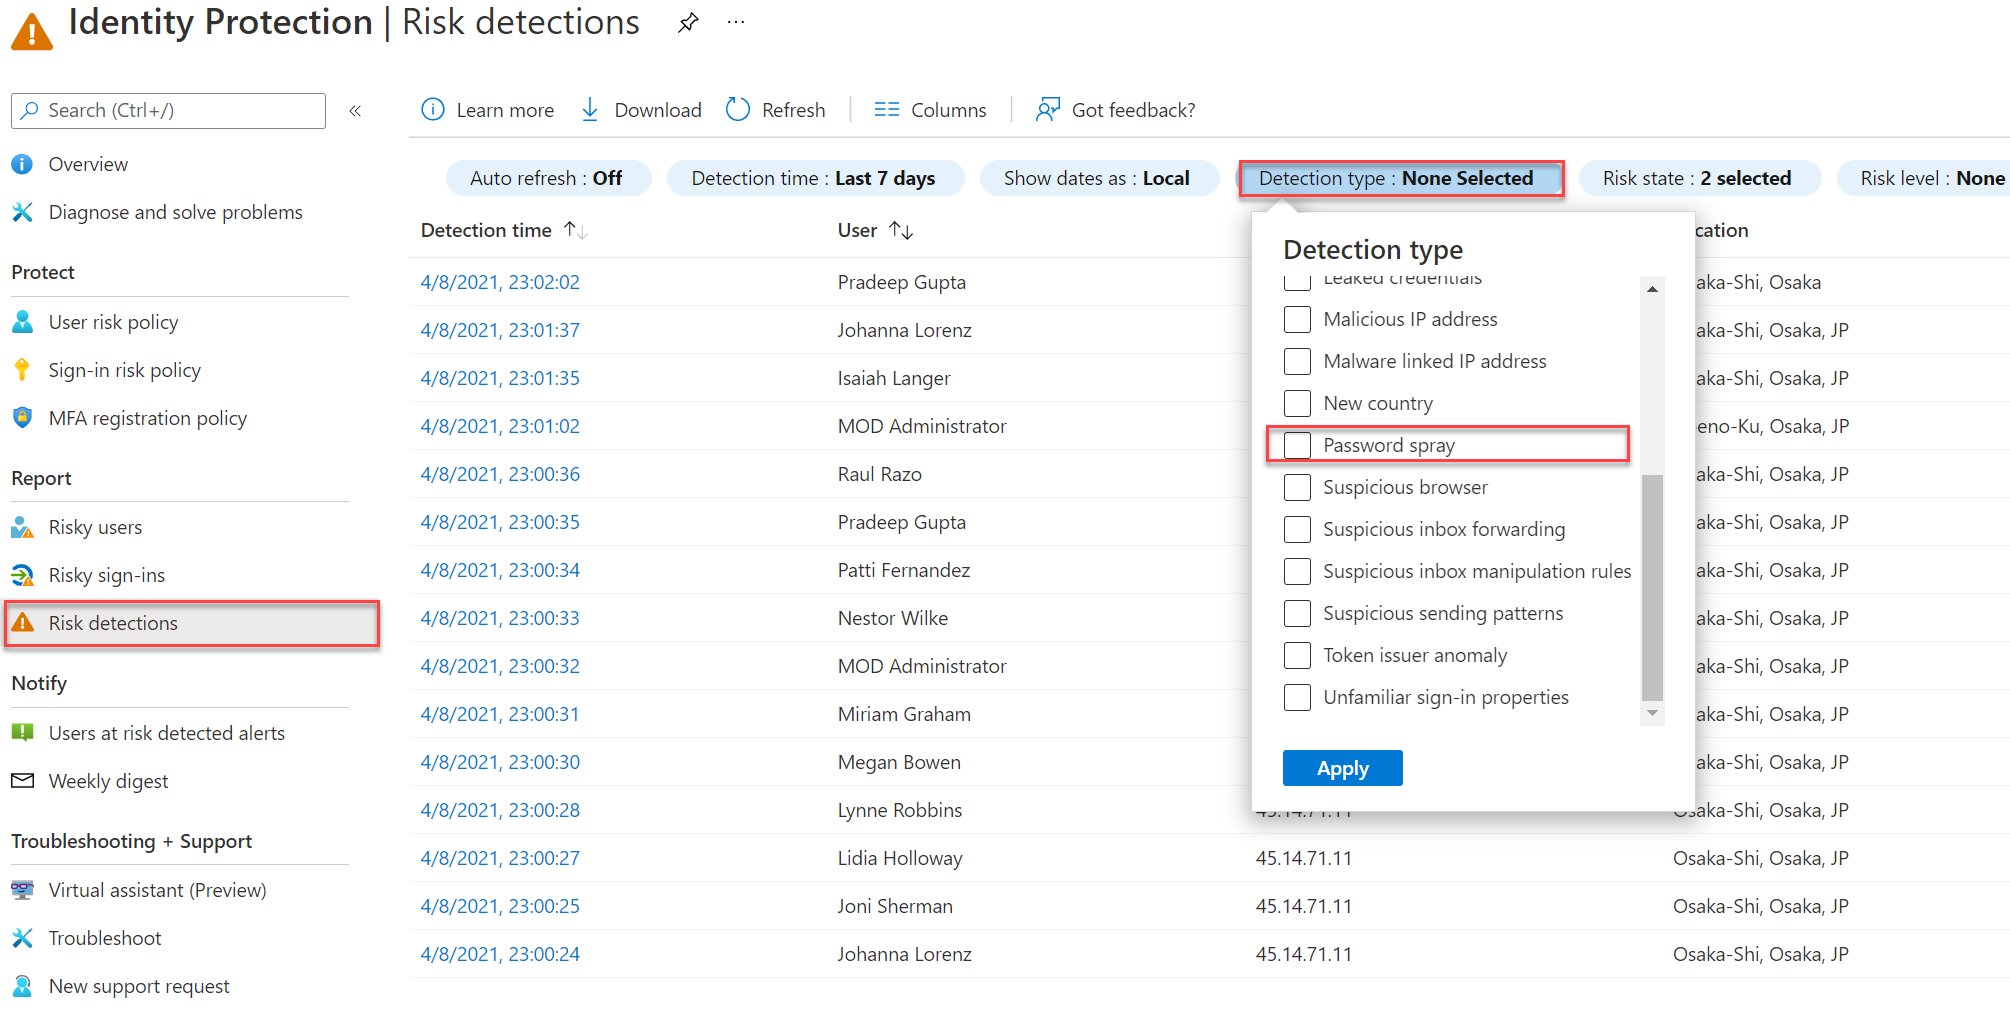
Task: Click the Overview info icon in sidebar
Action: pos(22,164)
